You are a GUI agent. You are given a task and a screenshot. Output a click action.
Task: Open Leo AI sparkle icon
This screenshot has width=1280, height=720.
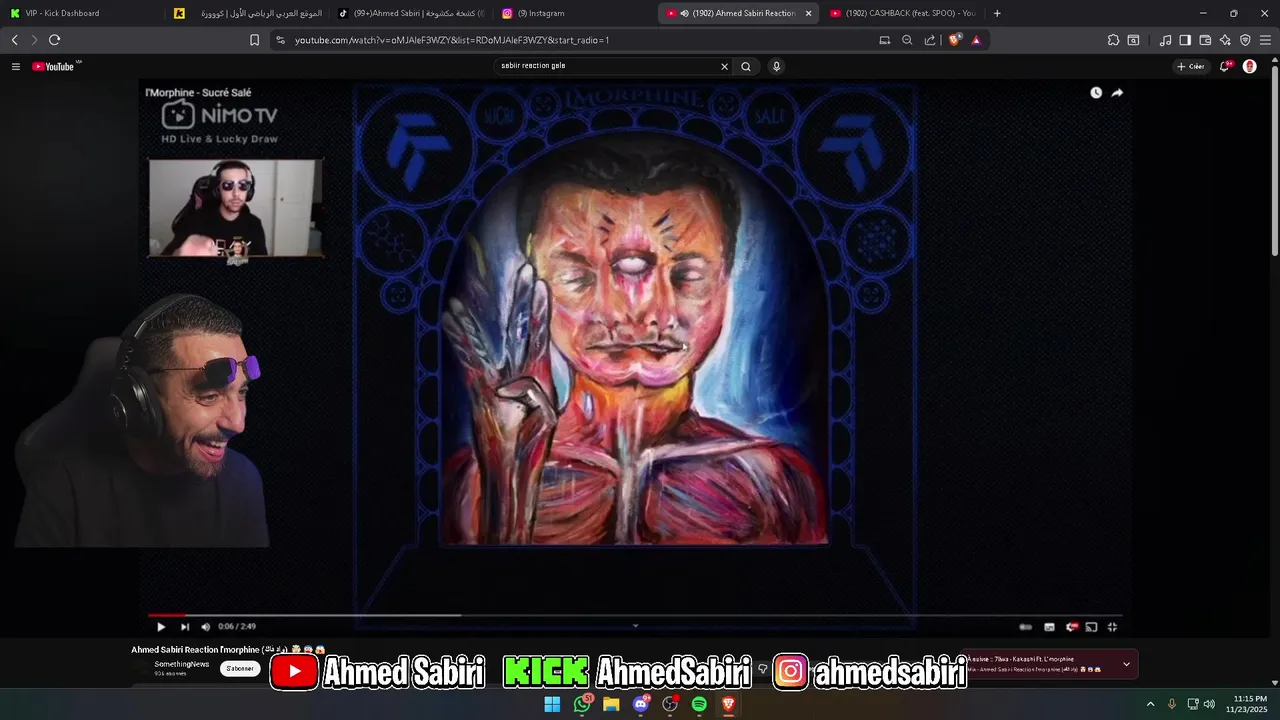(1225, 40)
